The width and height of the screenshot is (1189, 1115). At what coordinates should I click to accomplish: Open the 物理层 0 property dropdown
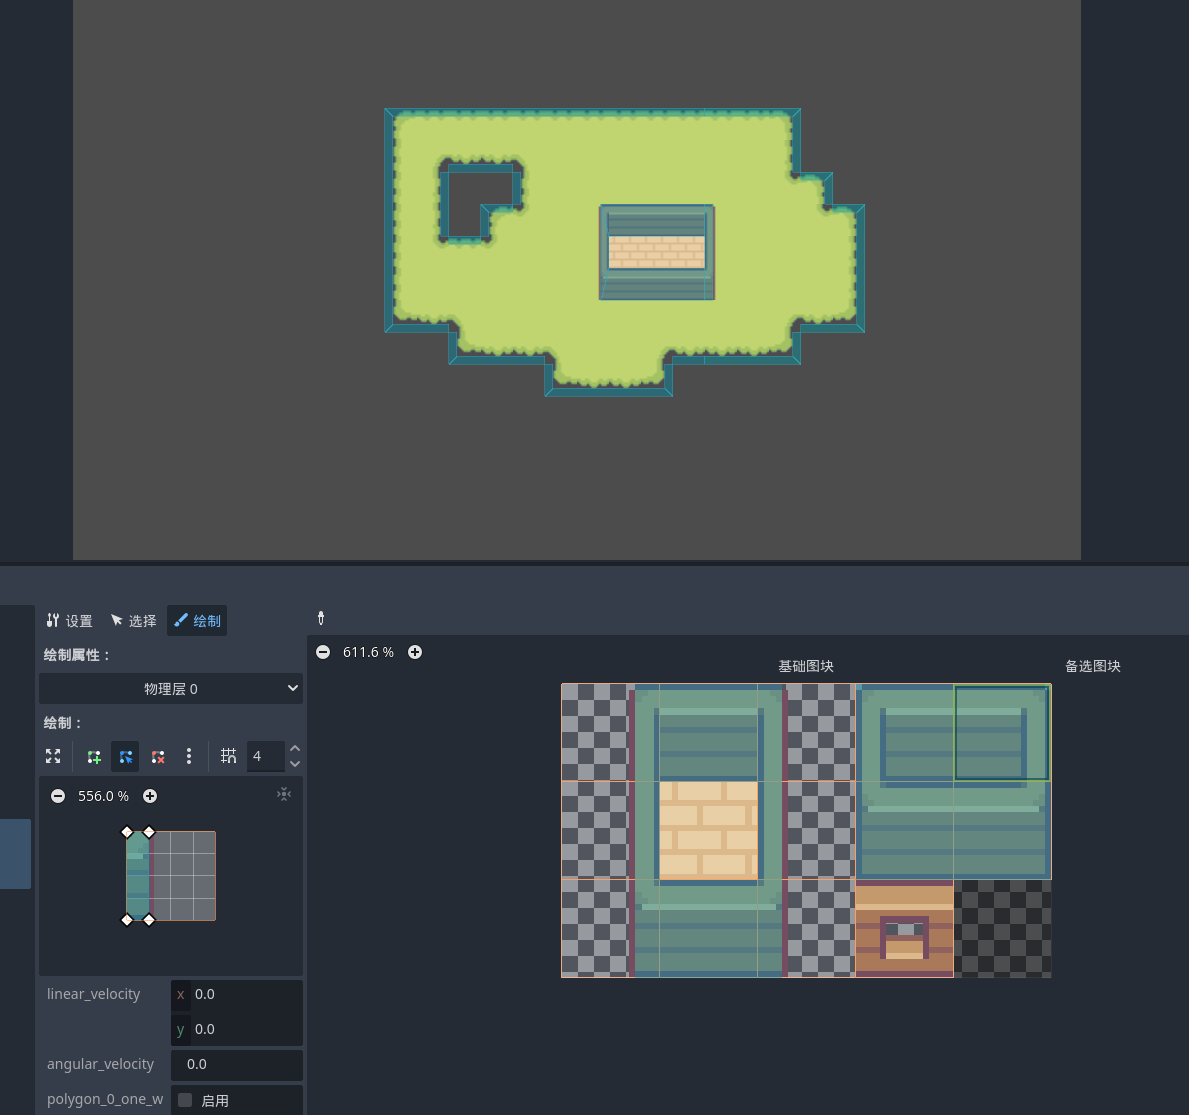click(171, 689)
